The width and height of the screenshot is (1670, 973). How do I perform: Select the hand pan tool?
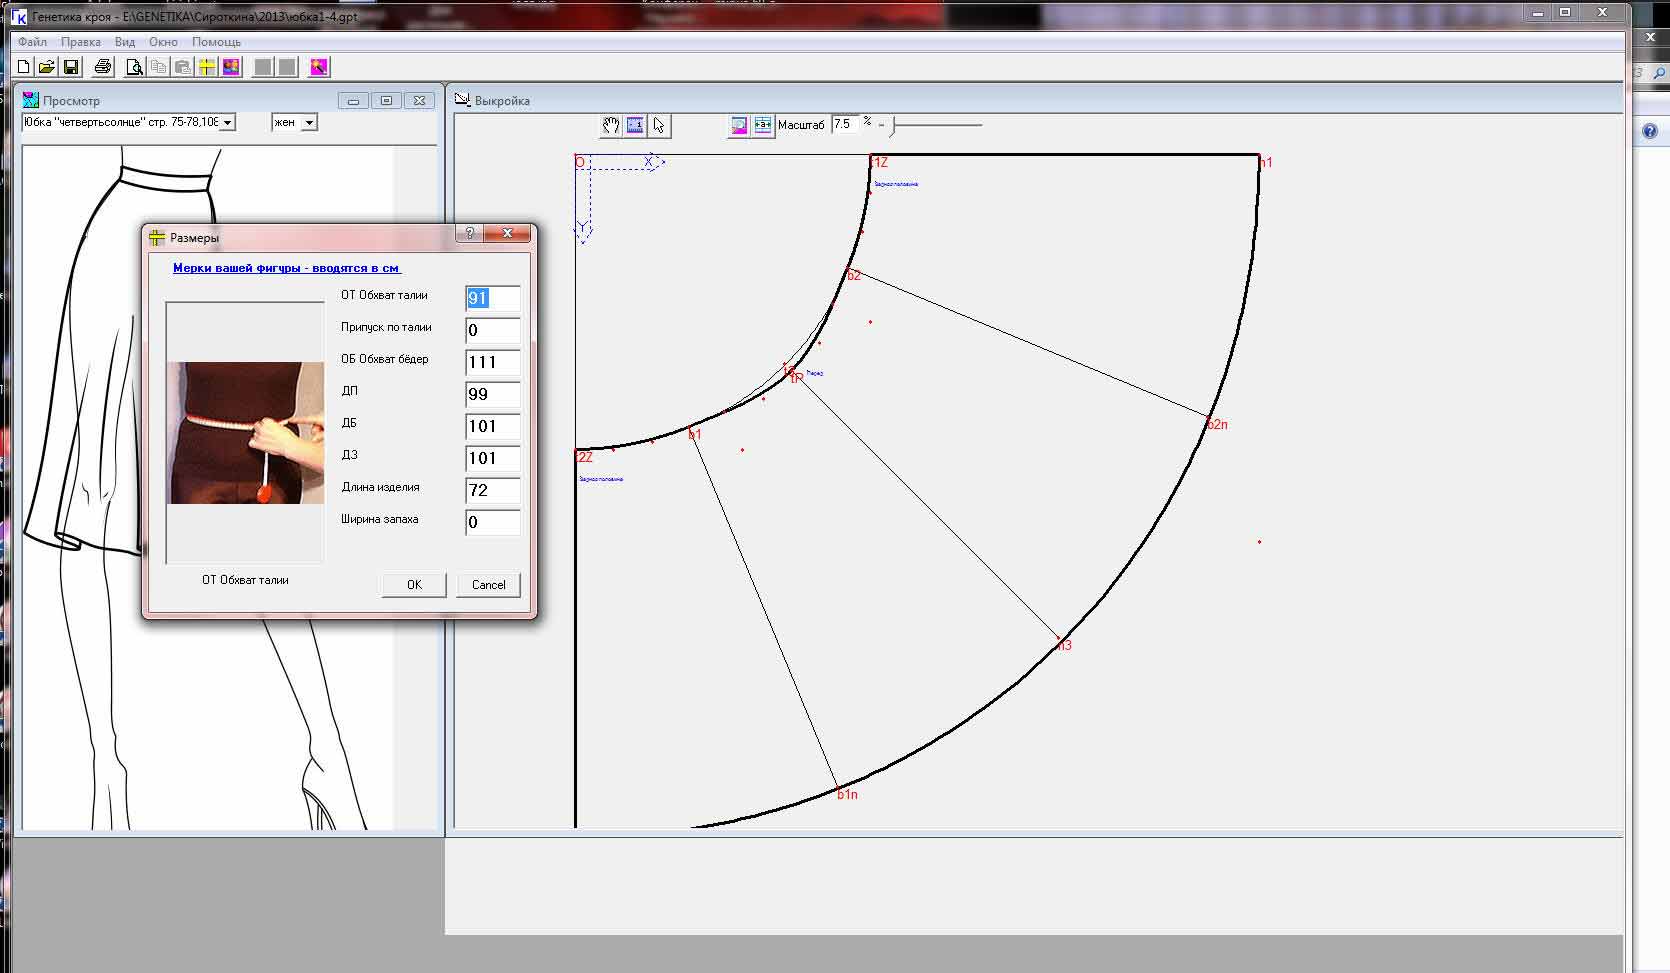[610, 125]
